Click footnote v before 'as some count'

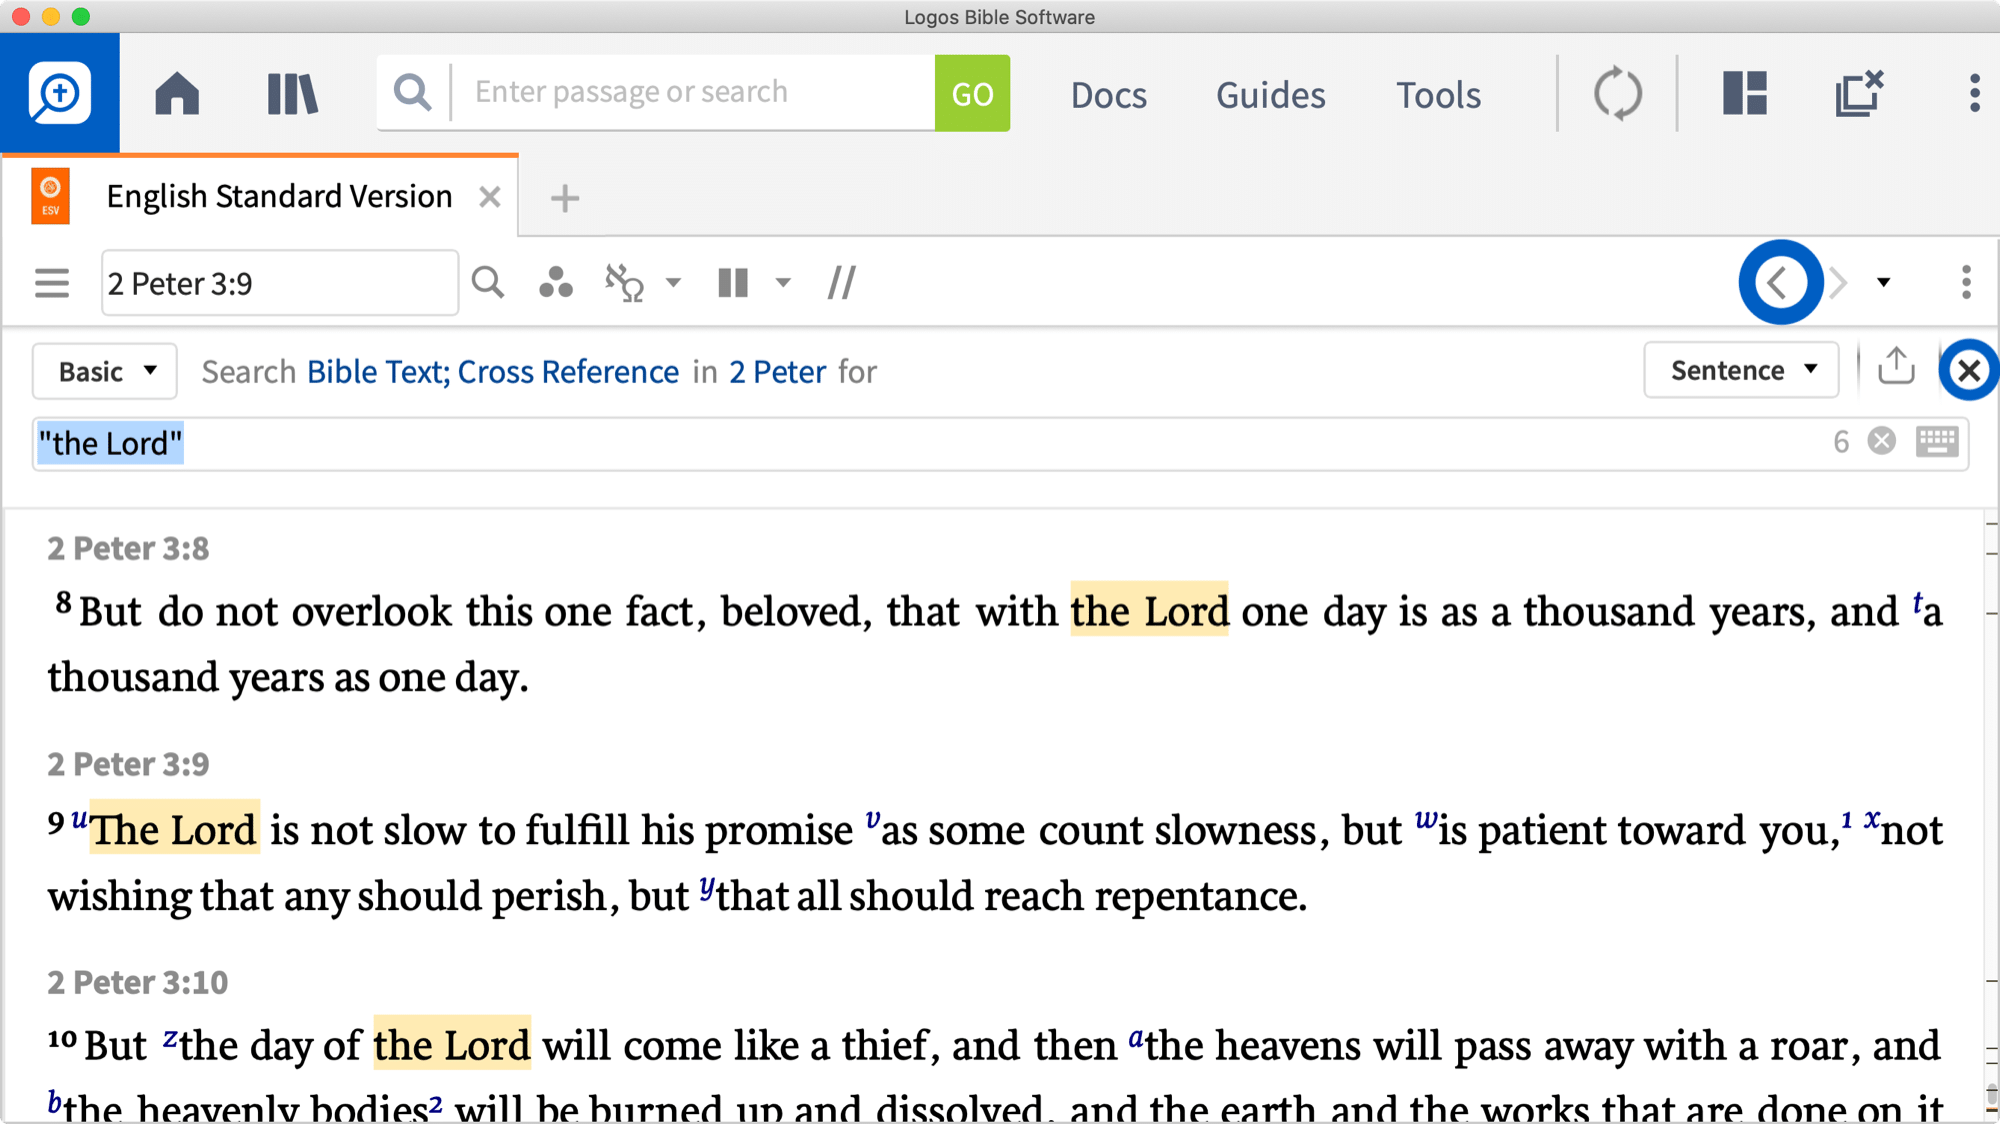click(x=872, y=820)
